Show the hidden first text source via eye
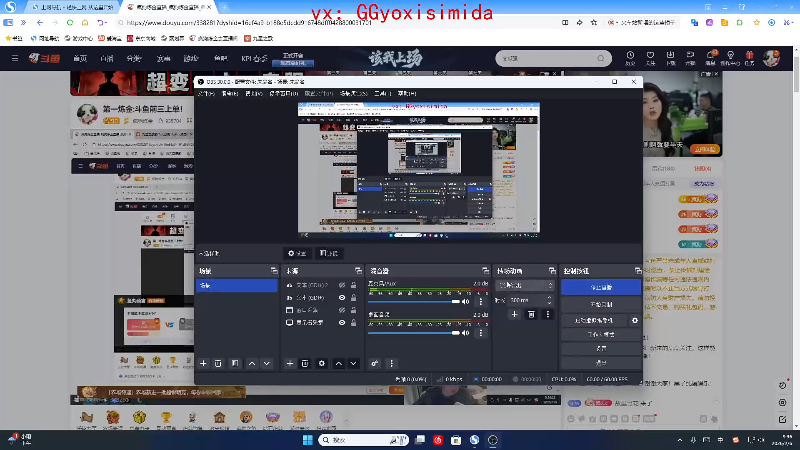 (x=342, y=285)
